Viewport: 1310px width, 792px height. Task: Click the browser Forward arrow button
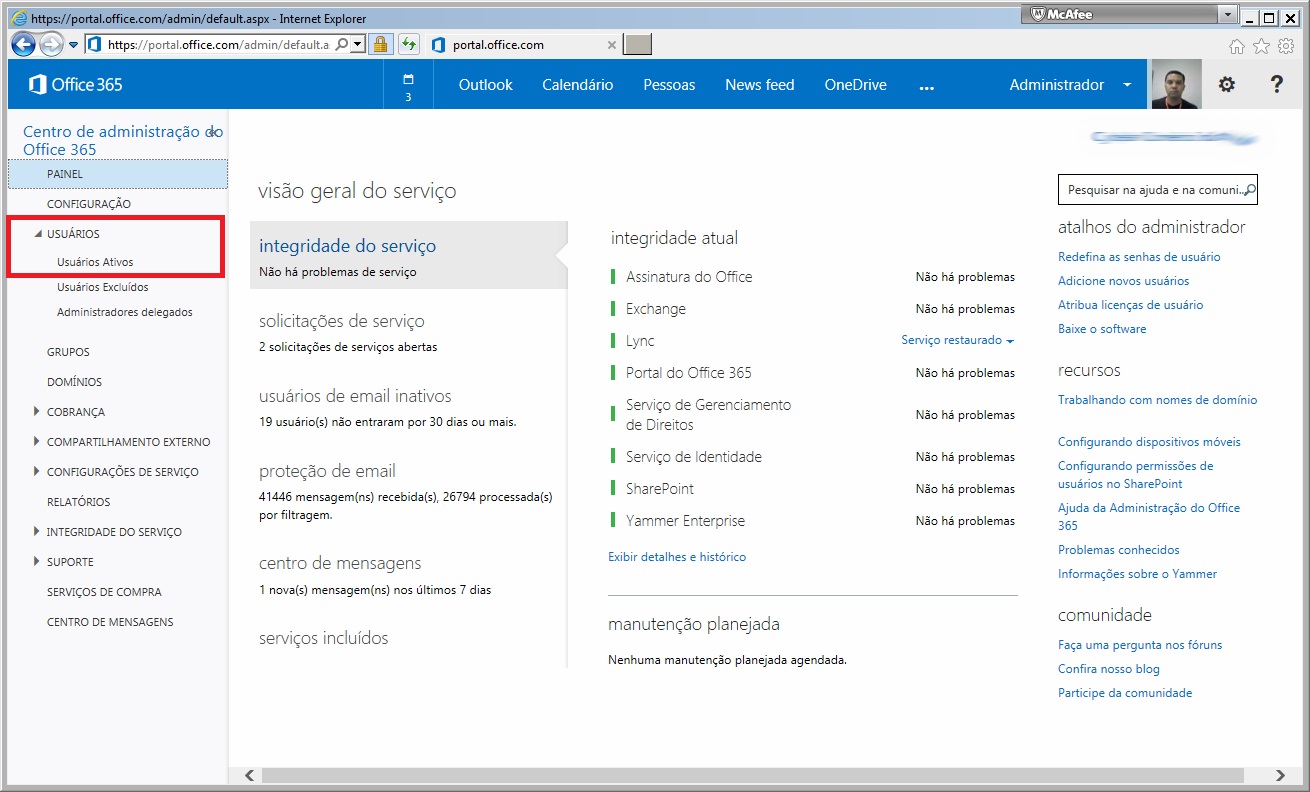click(51, 44)
